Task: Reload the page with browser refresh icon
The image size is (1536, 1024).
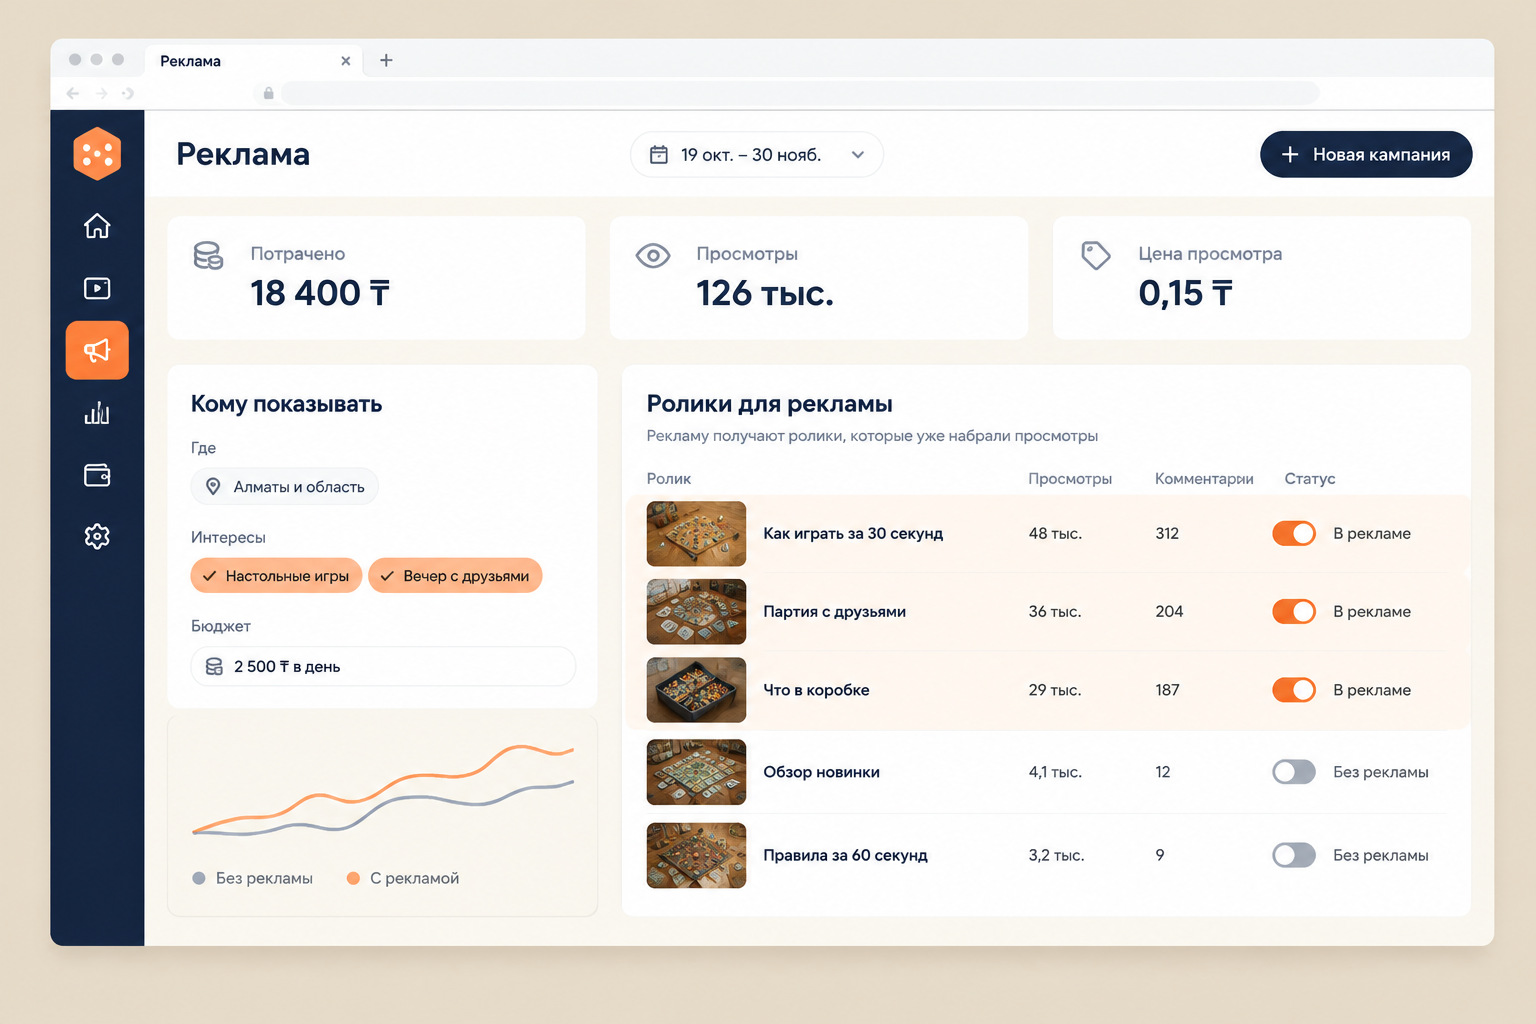Action: click(x=128, y=93)
